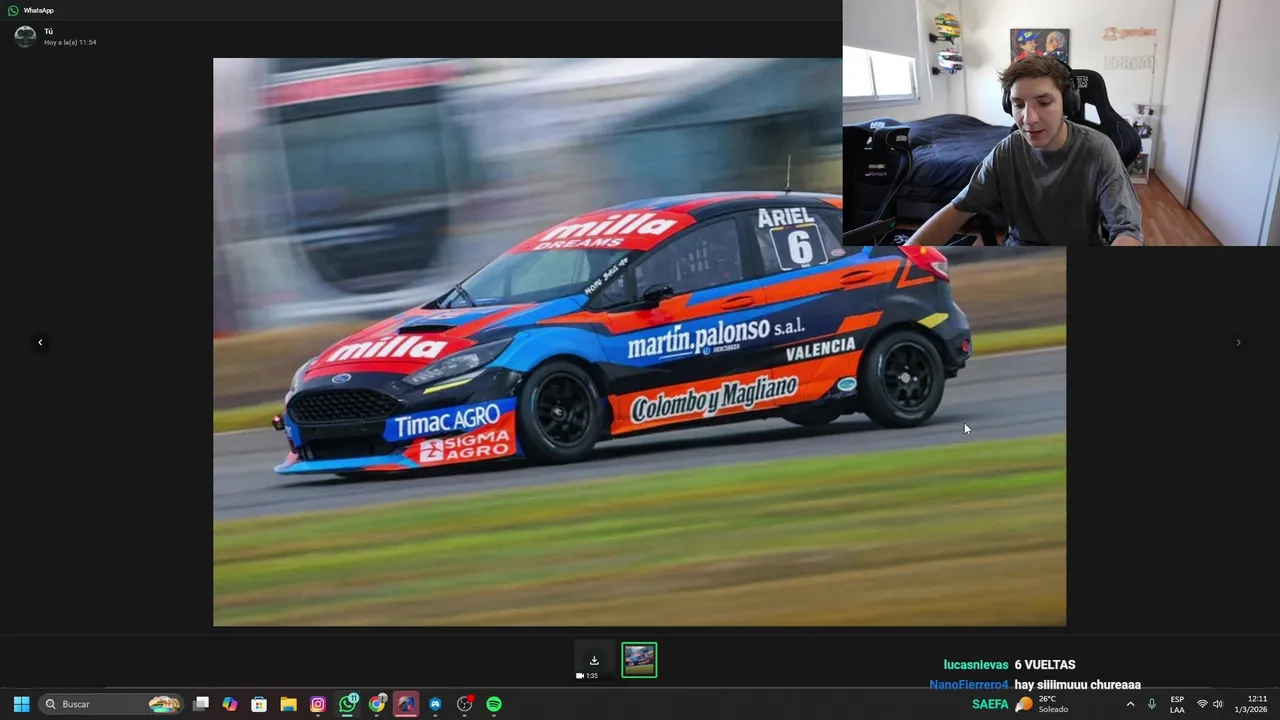Viewport: 1280px width, 720px height.
Task: Click the sender name 'Tú' in the viewer header
Action: [48, 31]
